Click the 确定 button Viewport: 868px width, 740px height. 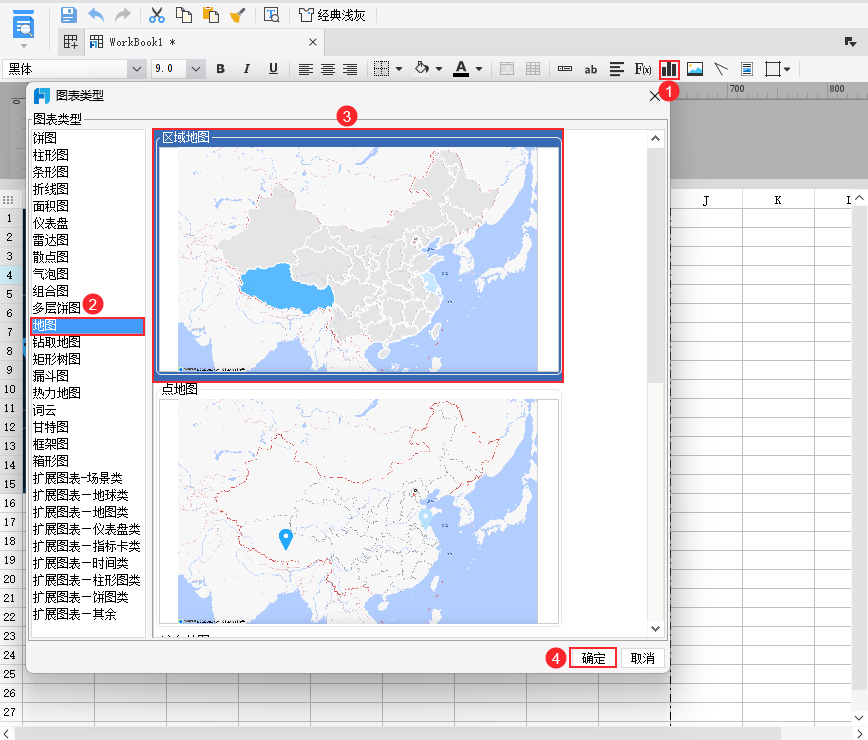(593, 658)
